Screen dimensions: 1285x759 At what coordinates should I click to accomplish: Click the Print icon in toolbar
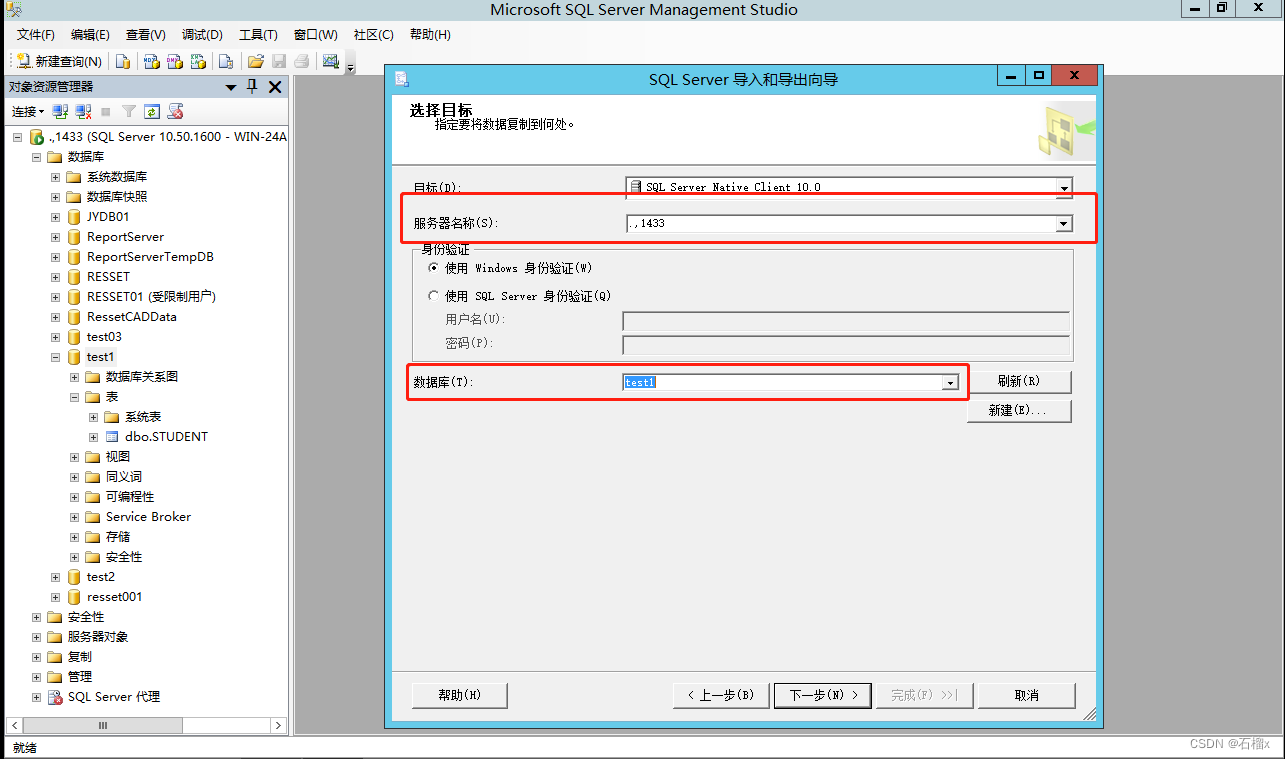301,61
